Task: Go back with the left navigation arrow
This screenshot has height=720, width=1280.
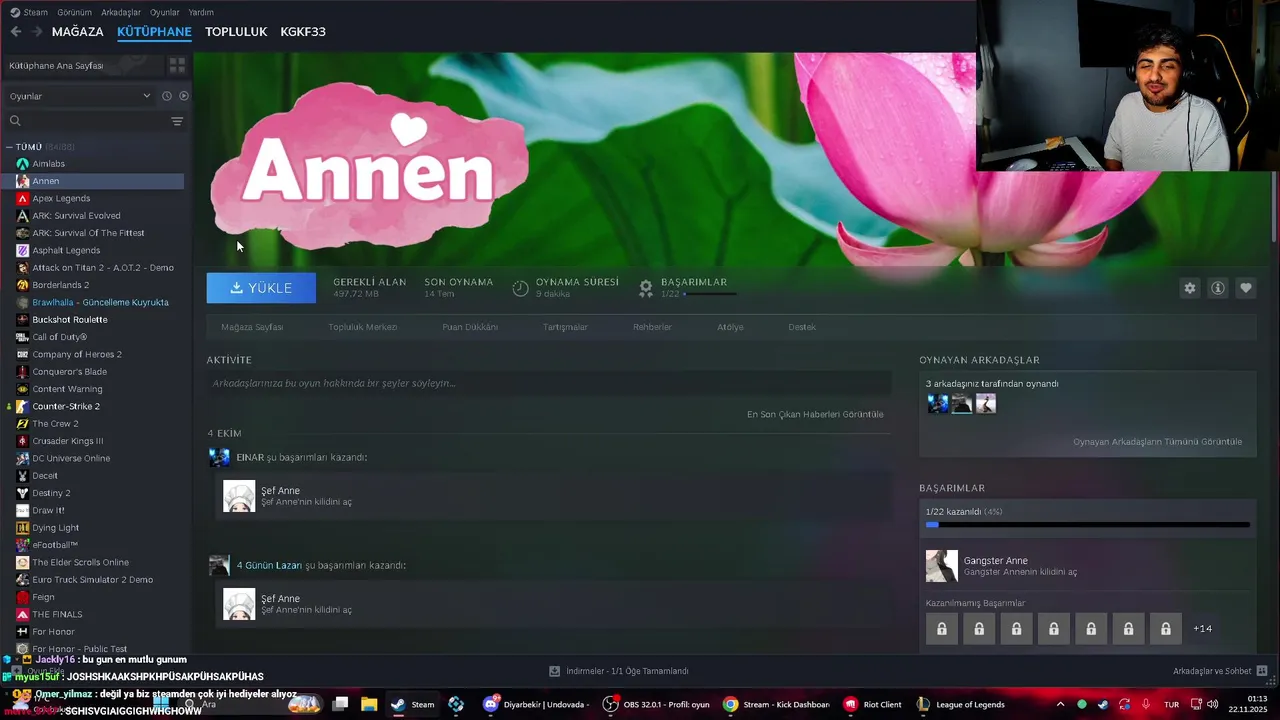Action: pyautogui.click(x=16, y=32)
